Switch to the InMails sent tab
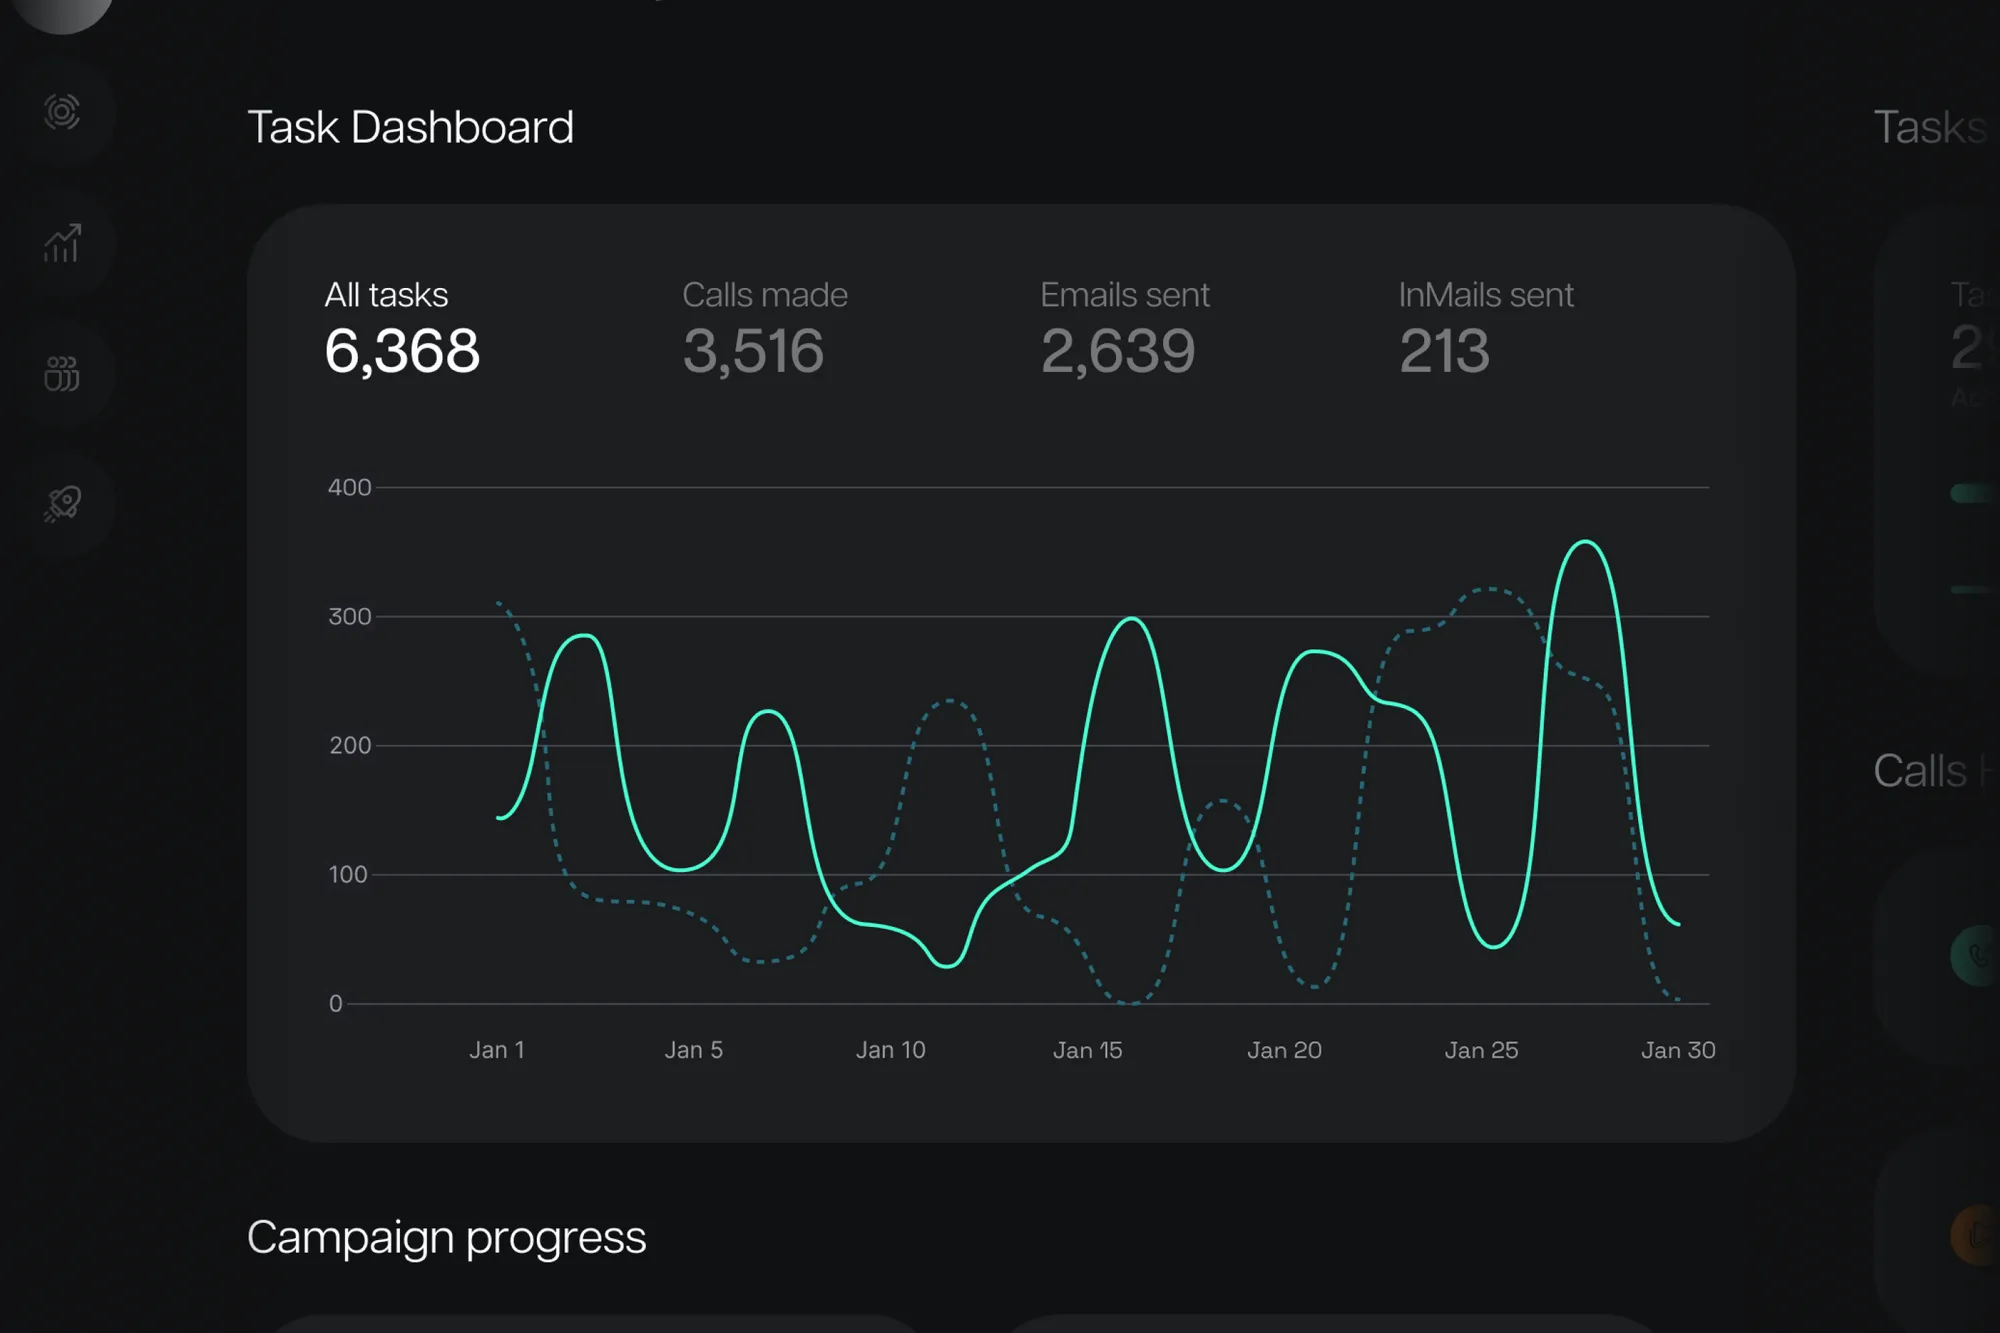 (x=1485, y=295)
